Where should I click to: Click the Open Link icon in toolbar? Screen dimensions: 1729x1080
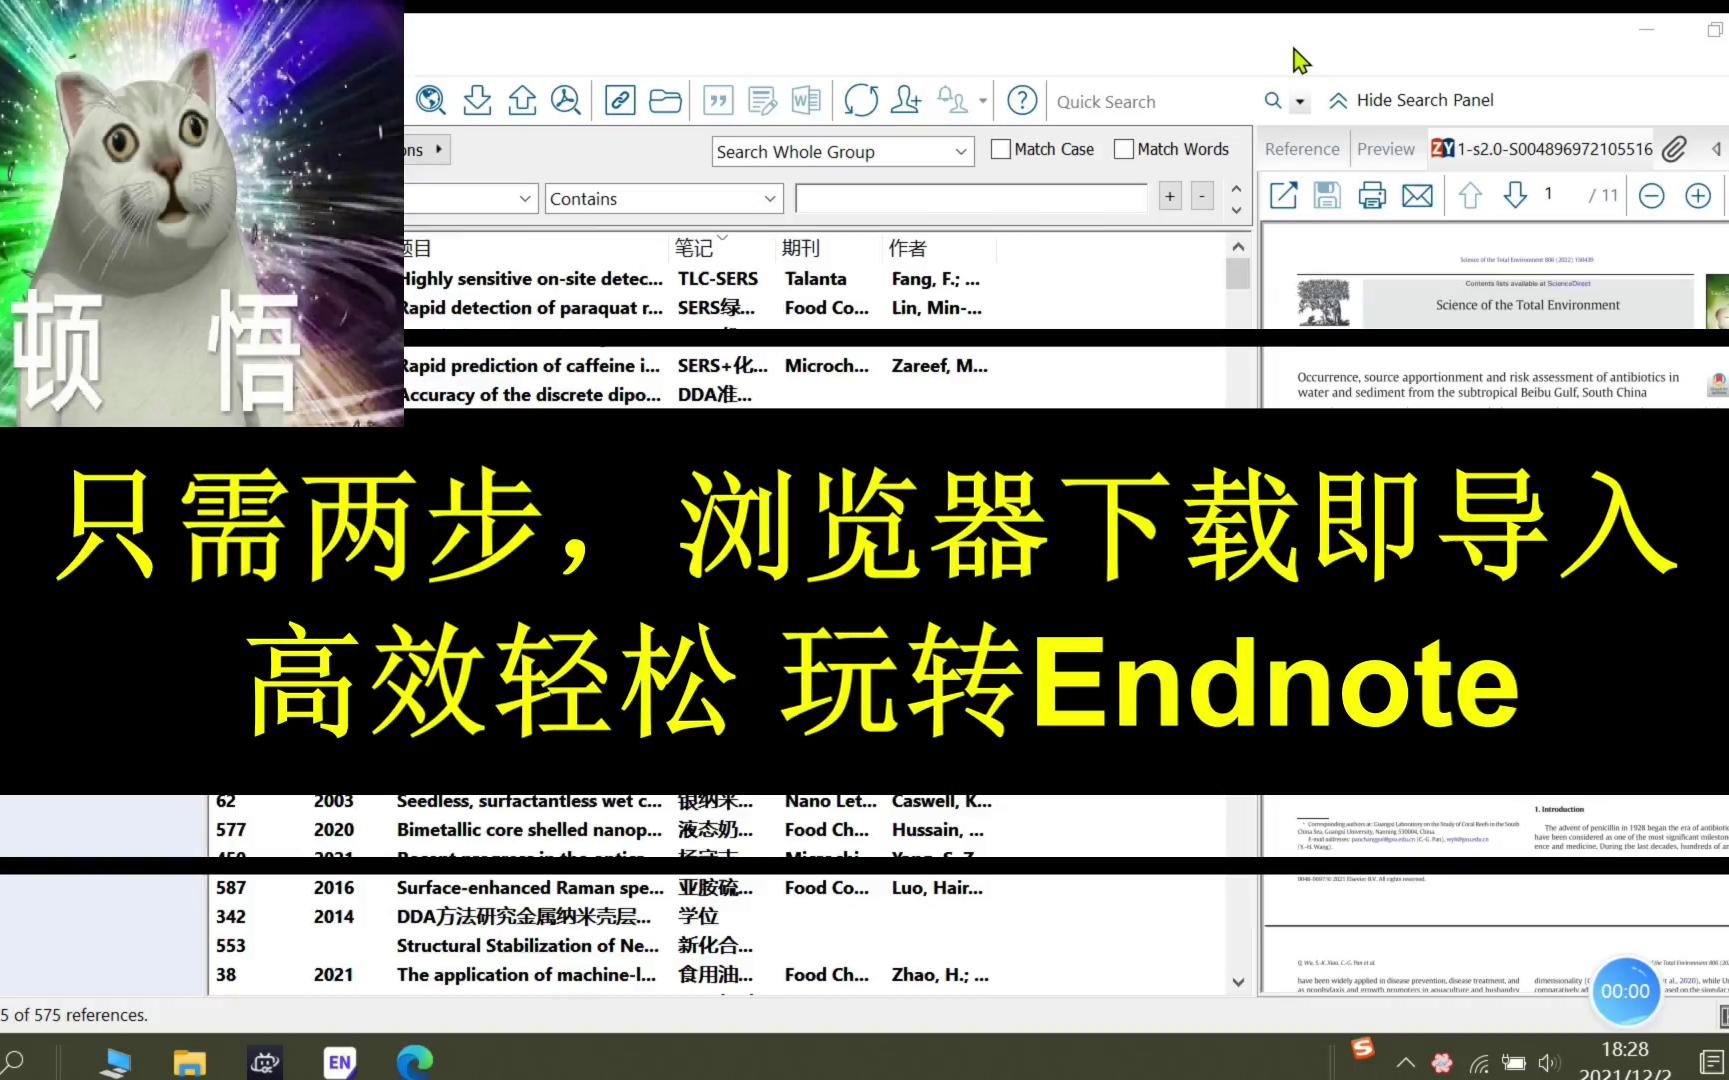pyautogui.click(x=620, y=100)
